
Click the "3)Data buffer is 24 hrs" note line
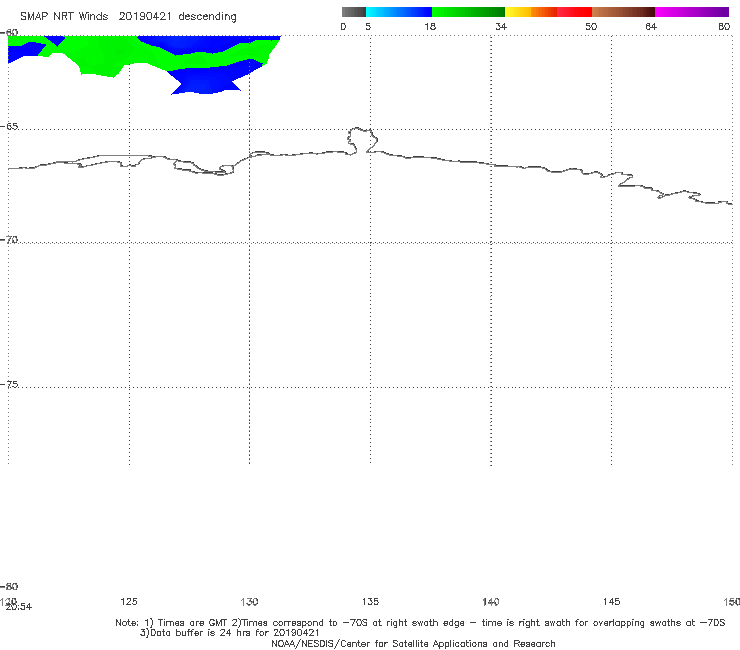[x=229, y=633]
